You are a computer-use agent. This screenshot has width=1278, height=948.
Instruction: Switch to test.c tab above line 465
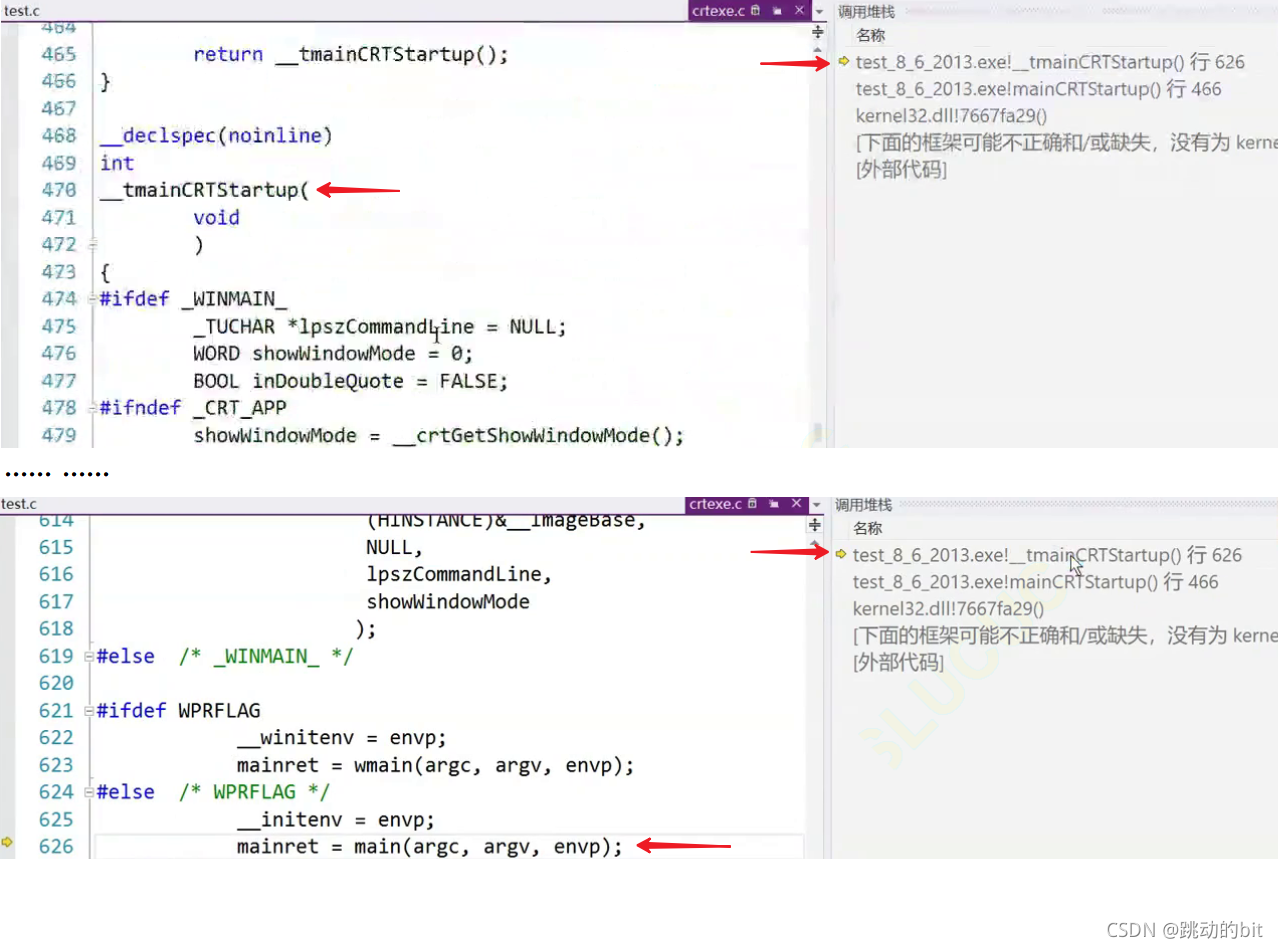pos(22,11)
